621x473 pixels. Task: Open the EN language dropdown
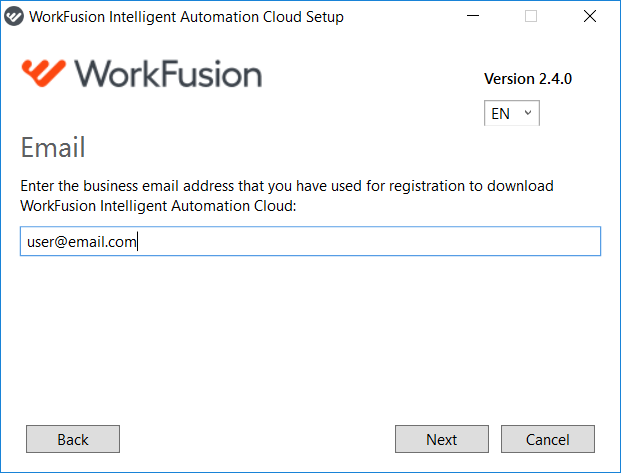[x=512, y=113]
